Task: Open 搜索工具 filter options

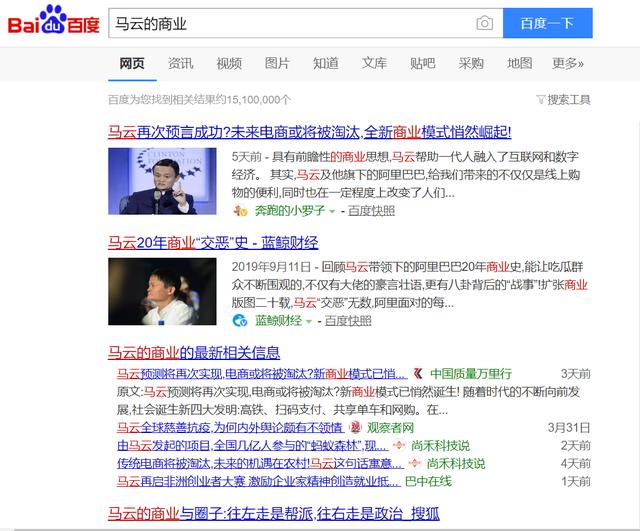Action: pos(569,100)
